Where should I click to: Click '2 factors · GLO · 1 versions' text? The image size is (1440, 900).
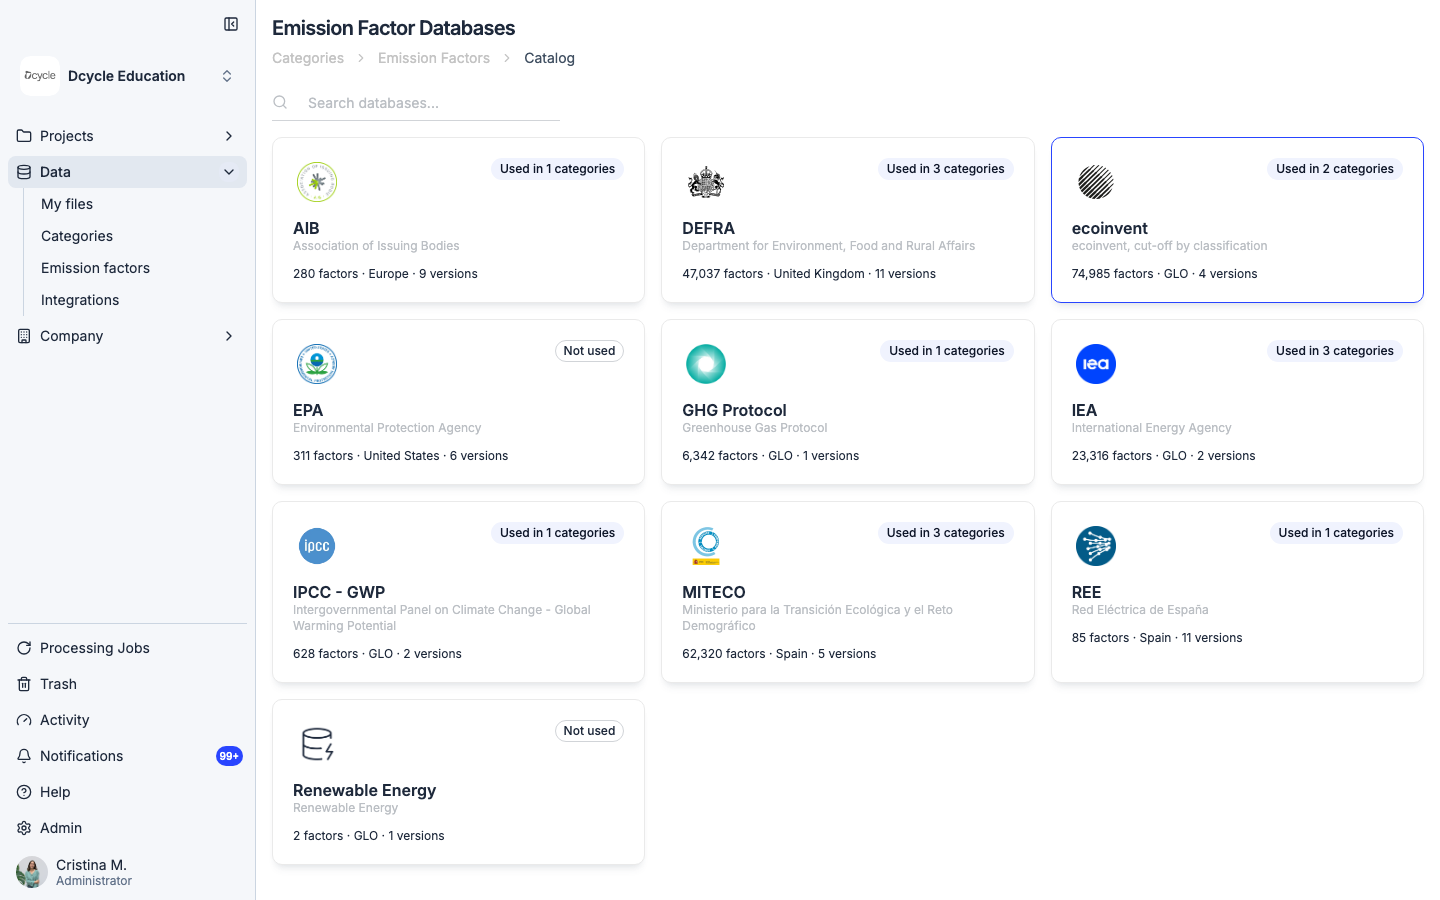click(368, 836)
